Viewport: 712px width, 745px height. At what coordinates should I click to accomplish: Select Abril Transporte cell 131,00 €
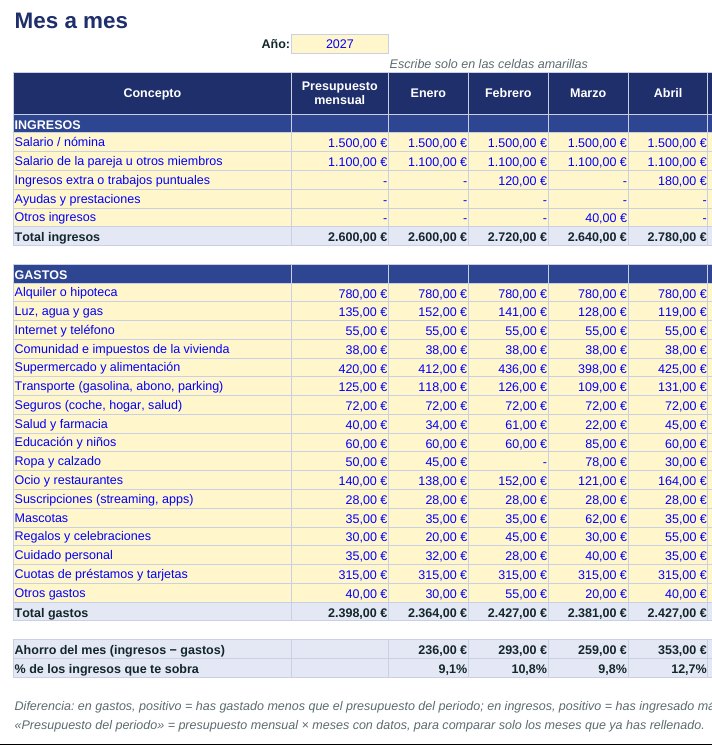(668, 387)
